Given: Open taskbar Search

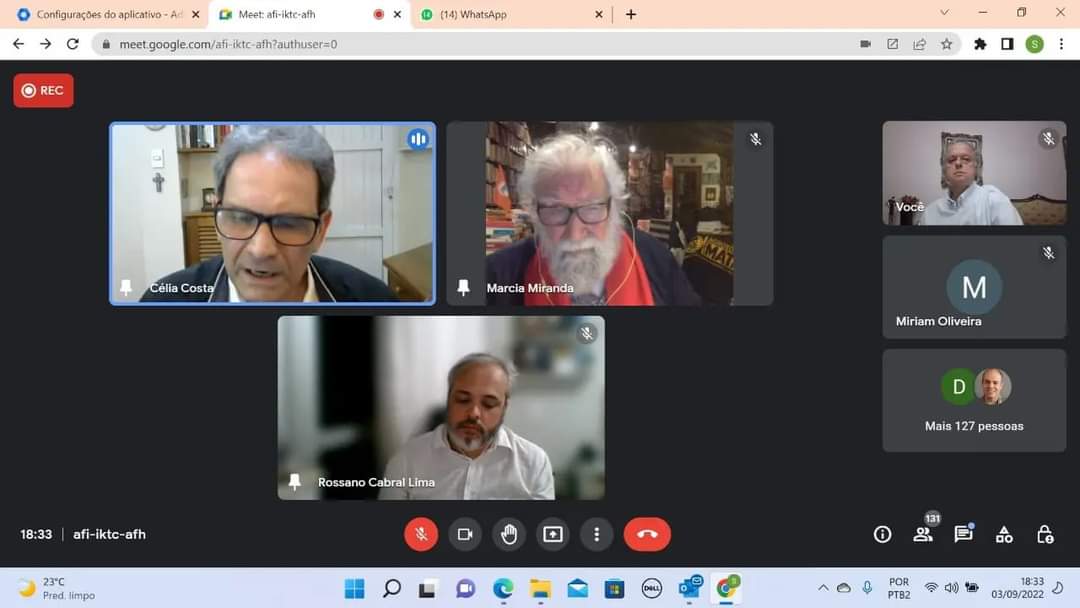Looking at the screenshot, I should pyautogui.click(x=391, y=588).
